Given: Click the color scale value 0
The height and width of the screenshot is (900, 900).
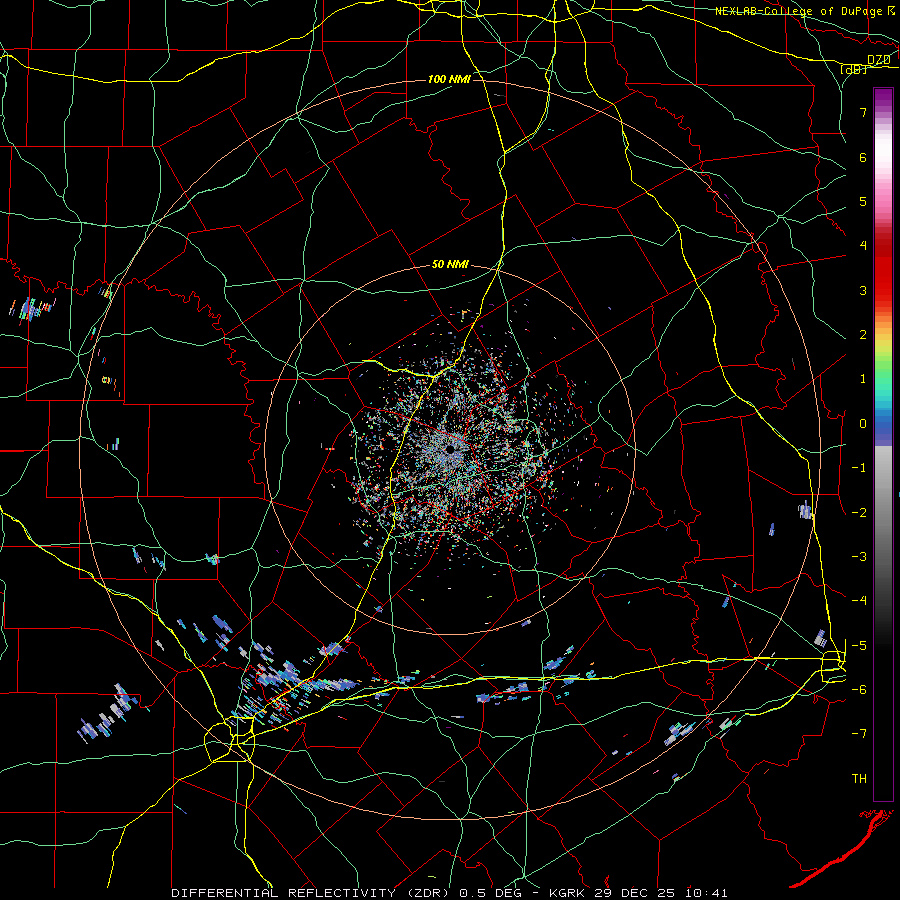Looking at the screenshot, I should pyautogui.click(x=863, y=424).
